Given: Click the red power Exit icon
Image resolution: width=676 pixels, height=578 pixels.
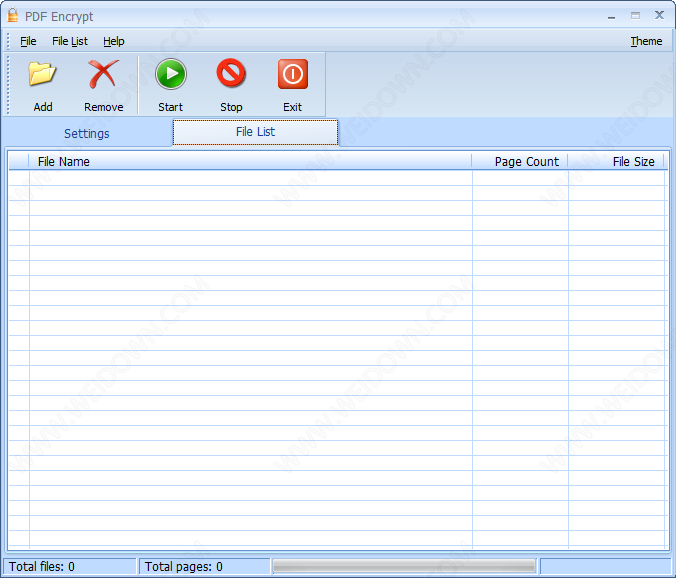Looking at the screenshot, I should [x=293, y=74].
